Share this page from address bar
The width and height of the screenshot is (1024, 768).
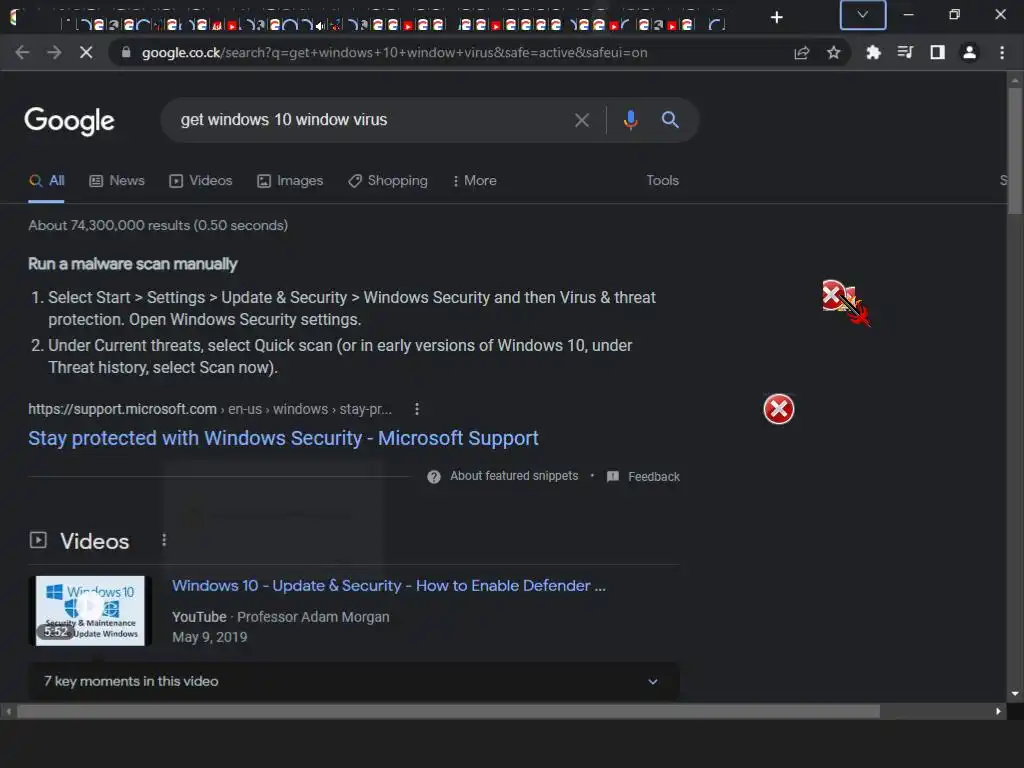pyautogui.click(x=802, y=53)
